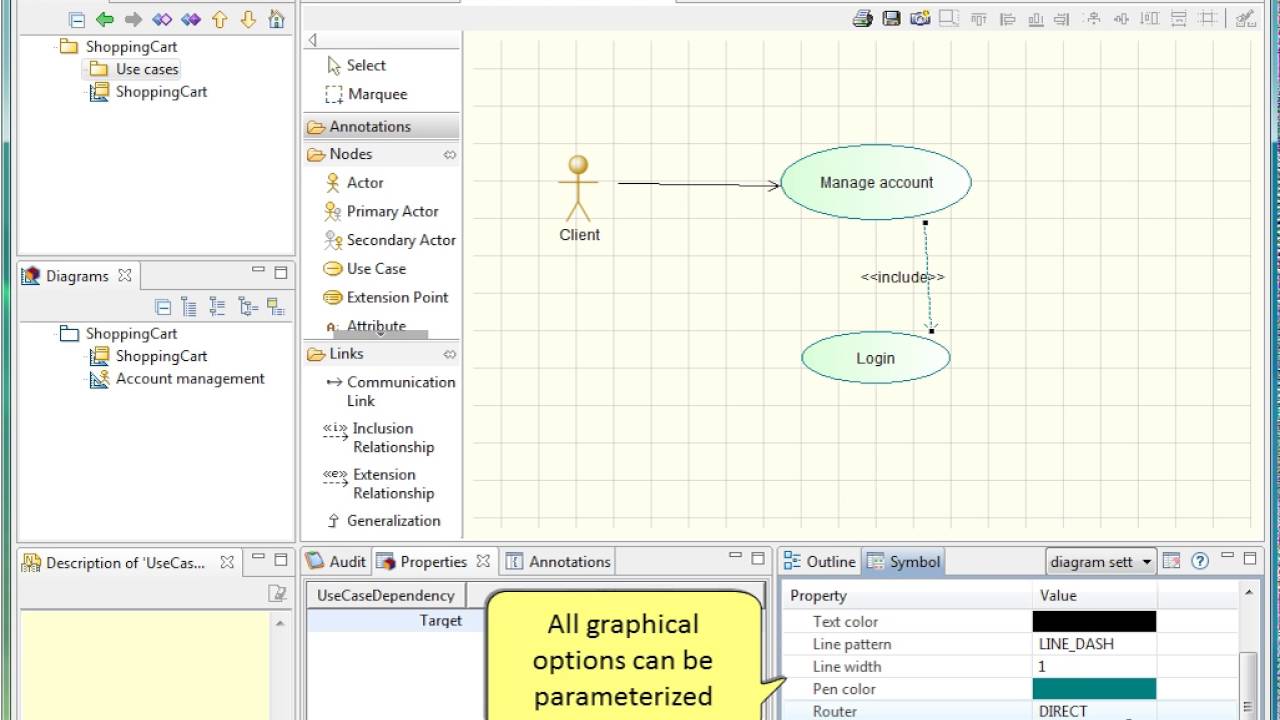Select ShoppingCart root folder in model explorer

(x=118, y=47)
